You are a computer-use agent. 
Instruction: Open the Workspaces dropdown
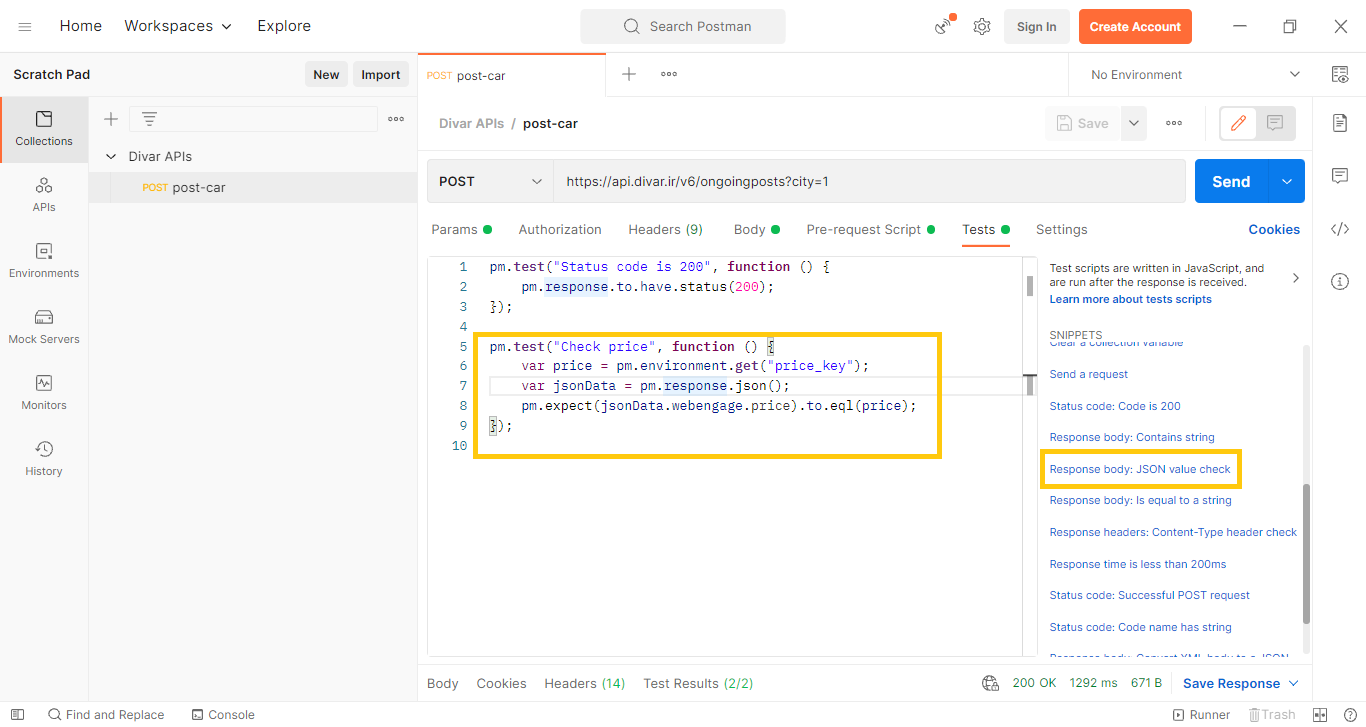pos(178,26)
